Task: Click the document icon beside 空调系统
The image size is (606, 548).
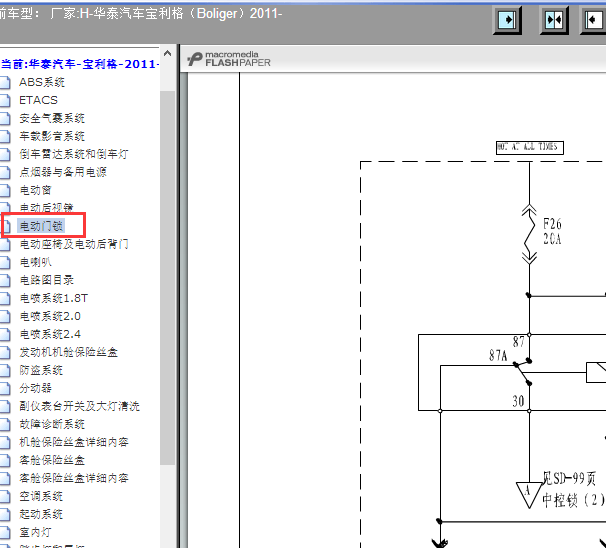Action: tap(5, 496)
